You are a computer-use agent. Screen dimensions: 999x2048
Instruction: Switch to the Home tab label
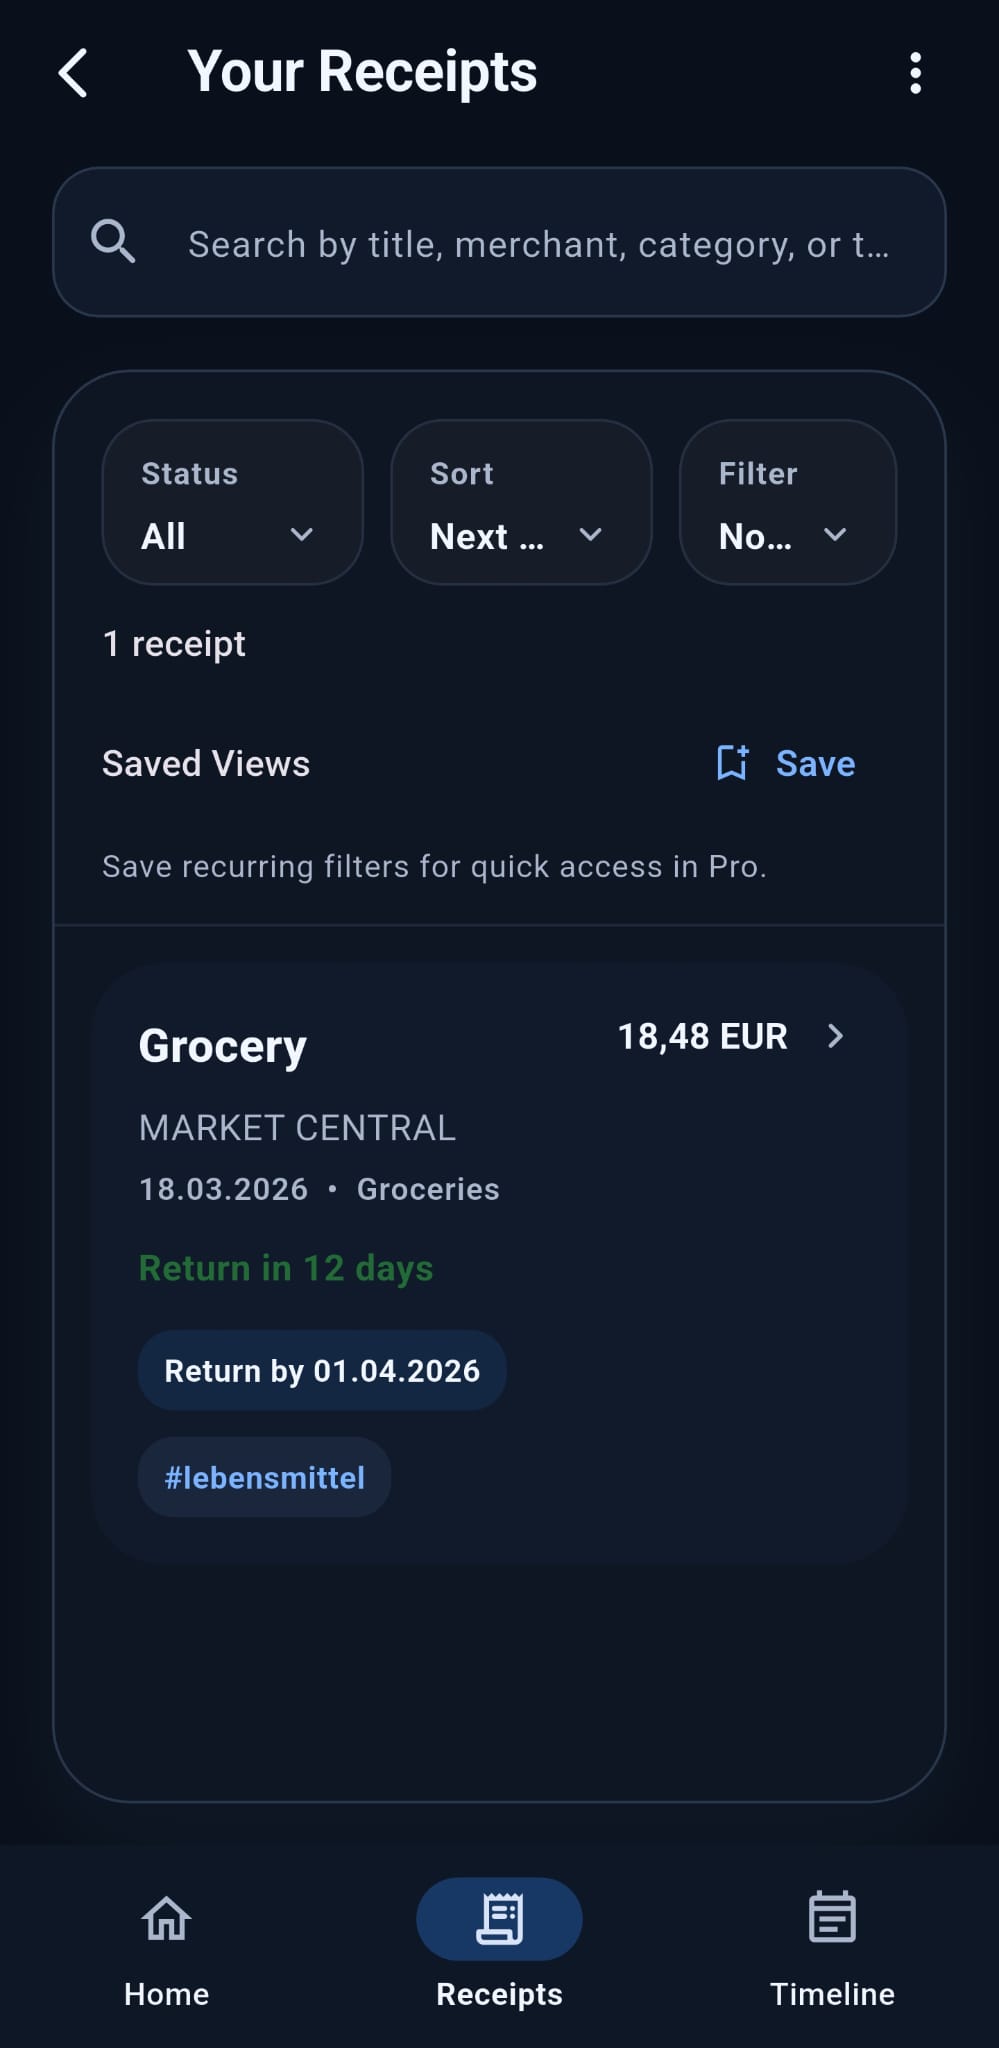pyautogui.click(x=166, y=1994)
